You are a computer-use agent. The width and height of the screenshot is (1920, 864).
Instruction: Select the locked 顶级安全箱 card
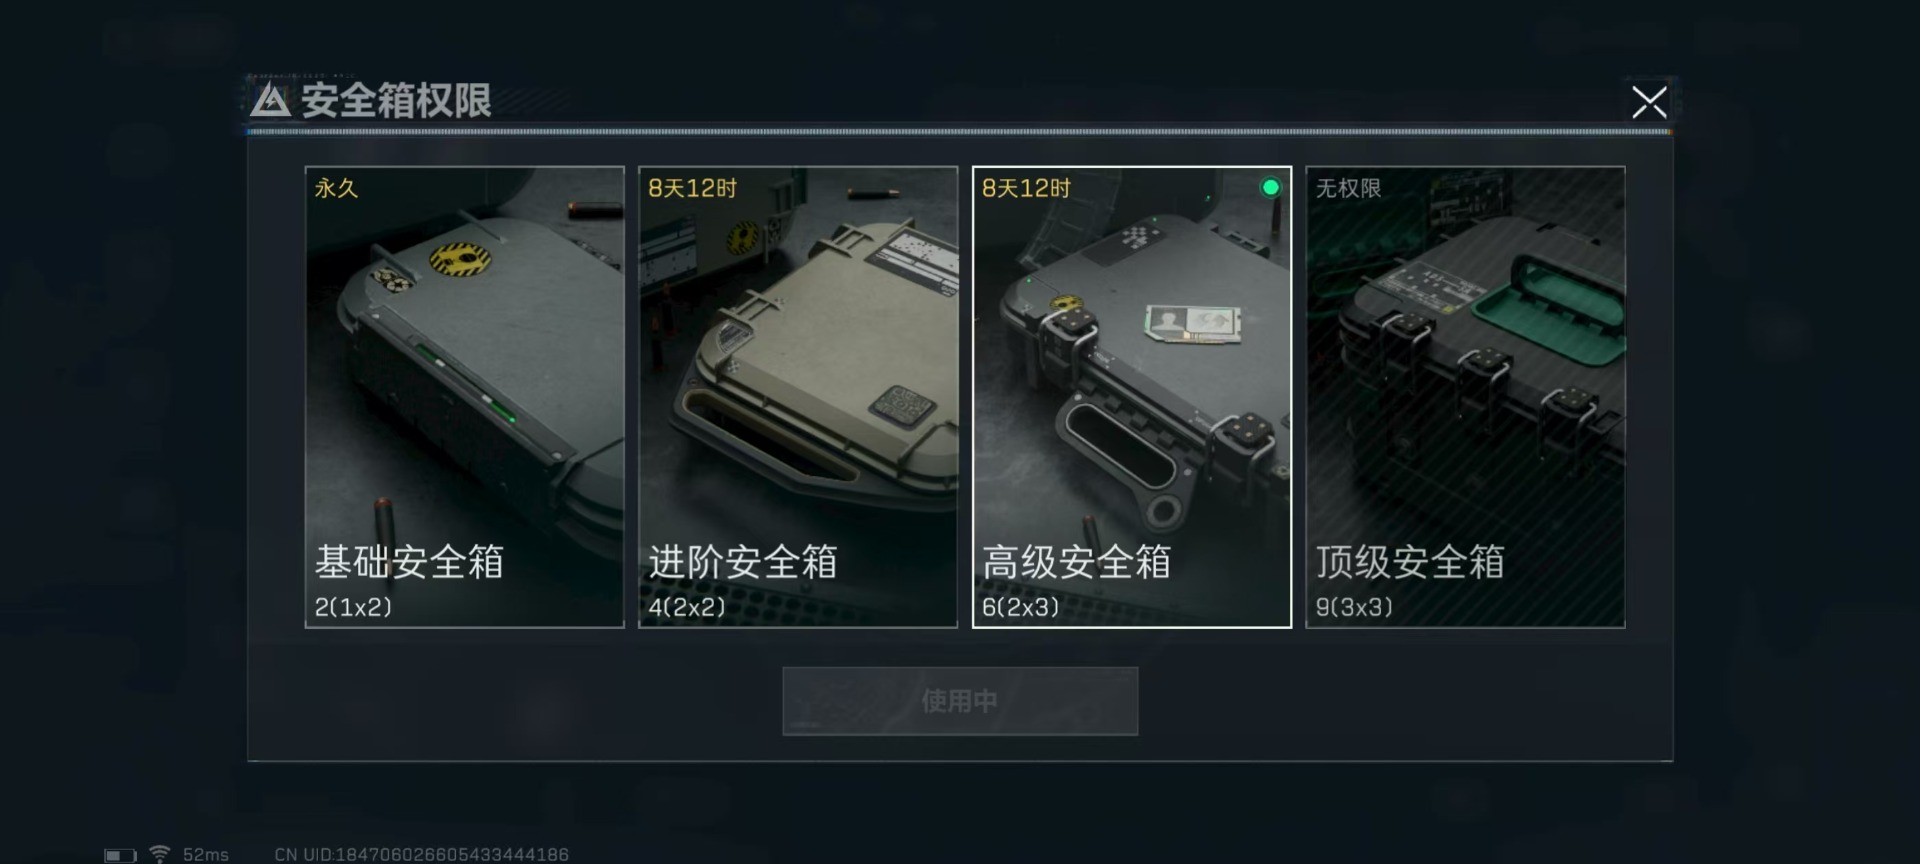tap(1465, 397)
